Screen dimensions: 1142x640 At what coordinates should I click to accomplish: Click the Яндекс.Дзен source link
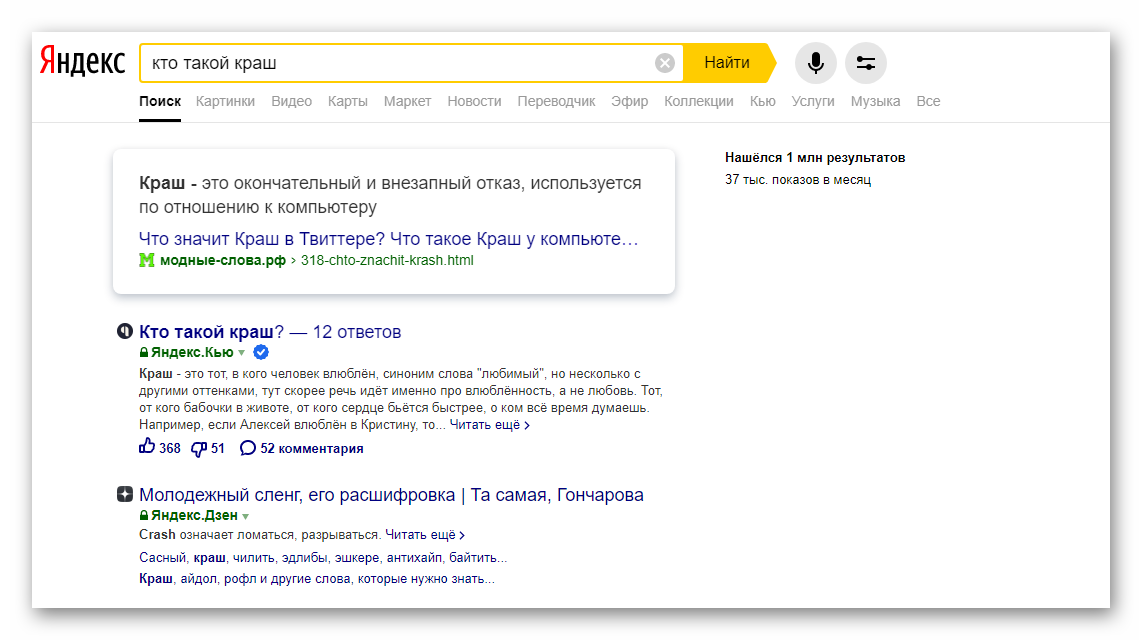click(x=194, y=515)
